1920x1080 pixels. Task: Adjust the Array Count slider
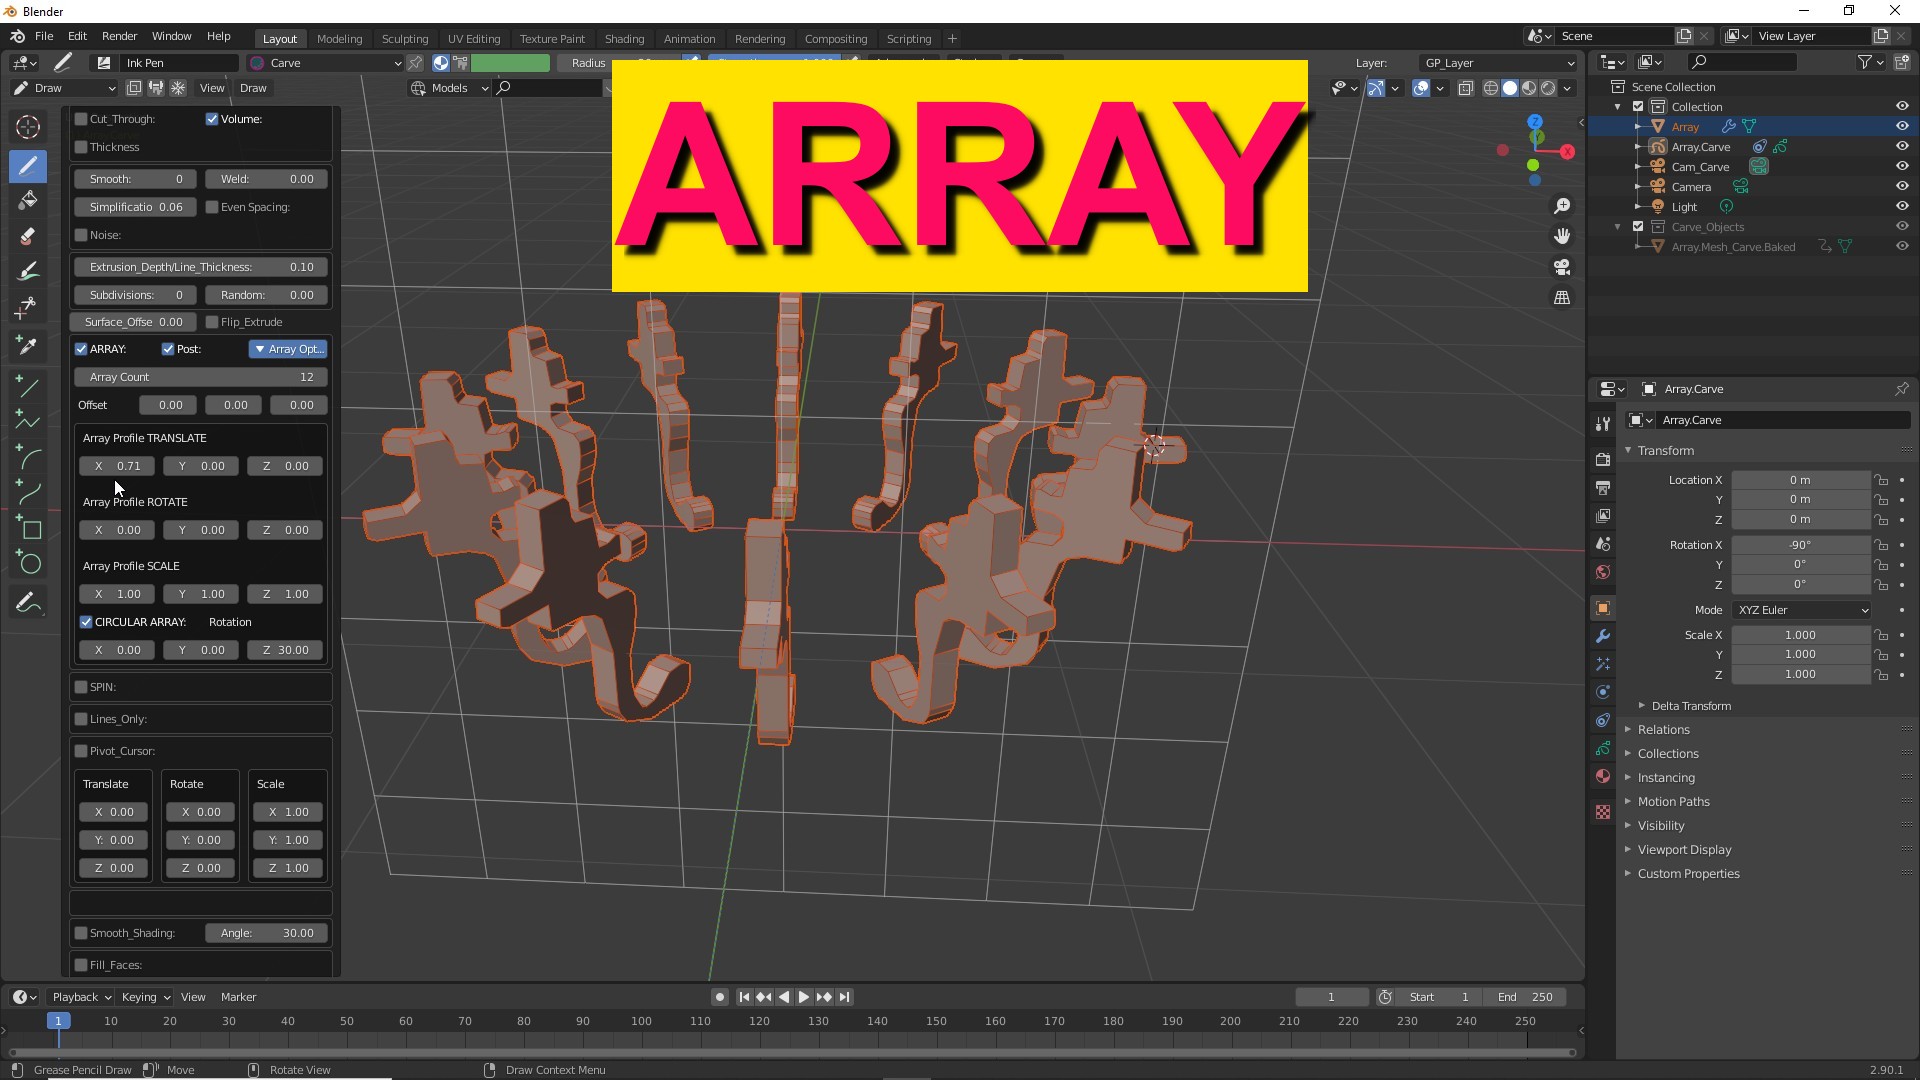coord(201,377)
